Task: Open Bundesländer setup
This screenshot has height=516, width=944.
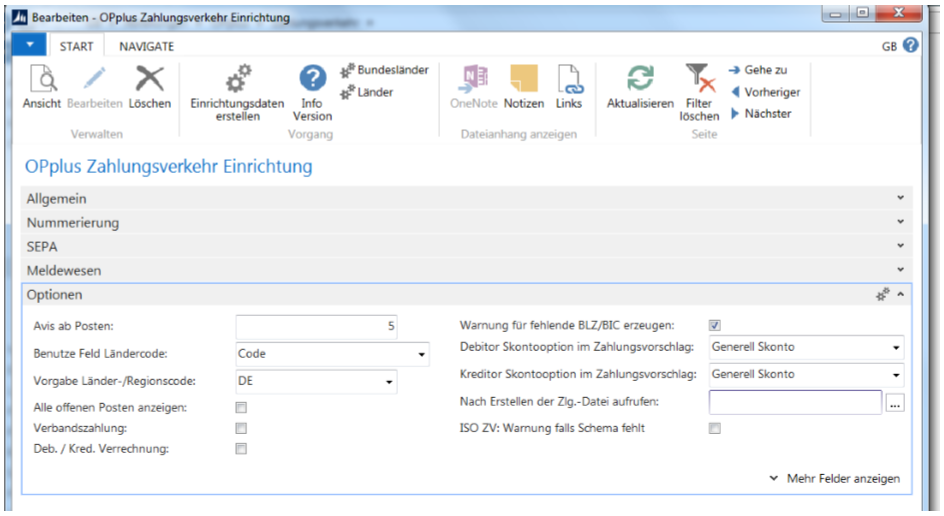Action: coord(385,70)
